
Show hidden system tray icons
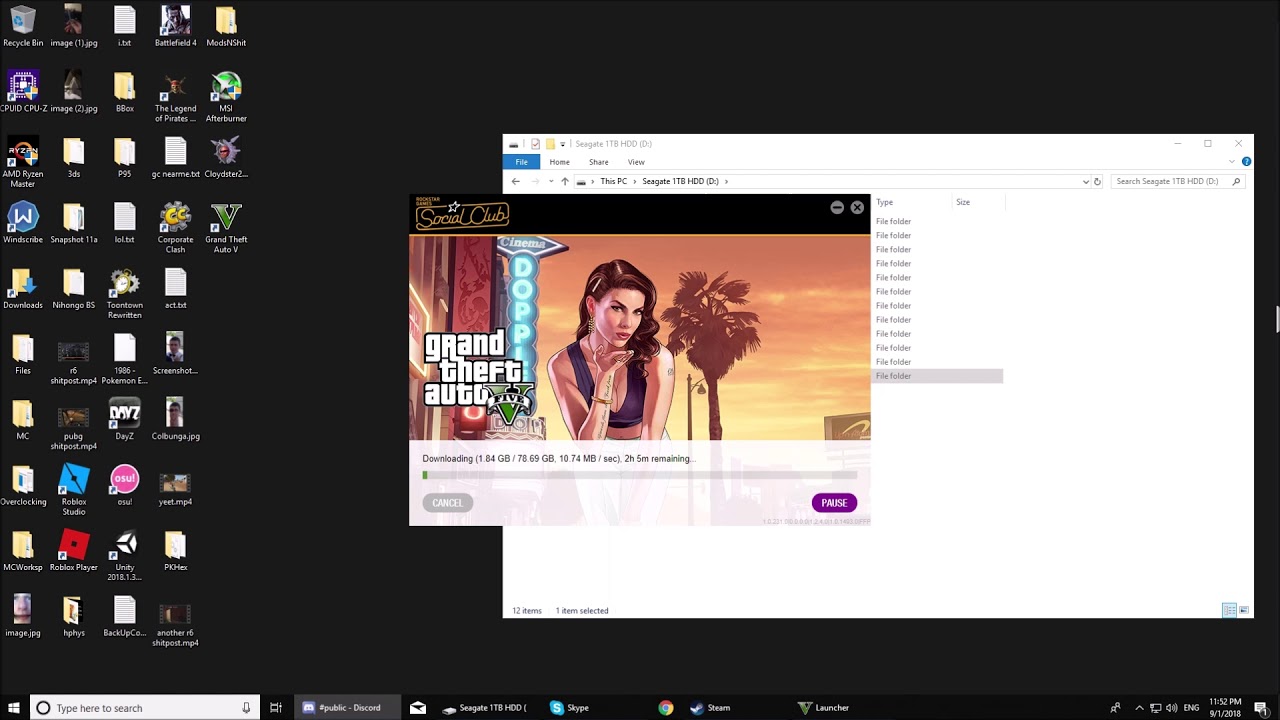point(1139,708)
